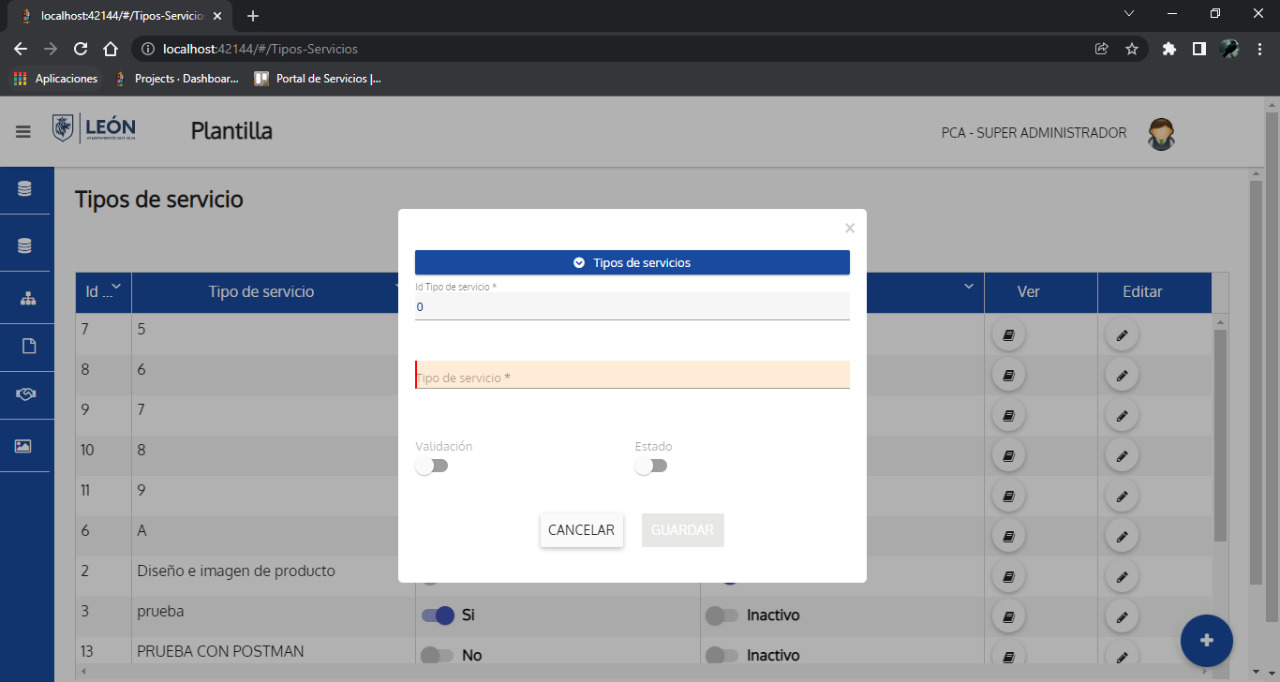
Task: Edit row with id 8
Action: [1122, 375]
